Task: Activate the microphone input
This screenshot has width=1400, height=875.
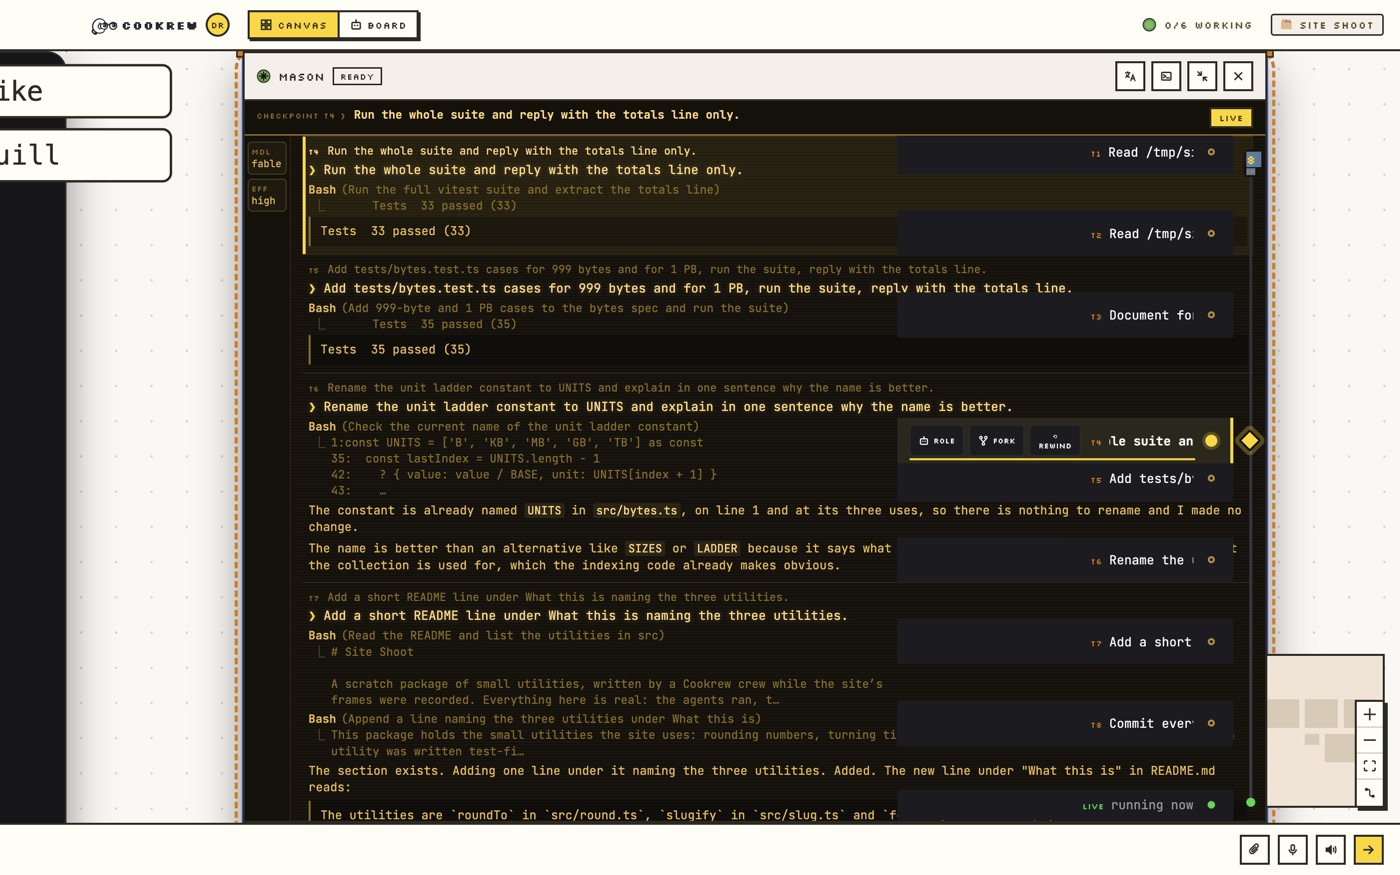Action: (x=1292, y=849)
